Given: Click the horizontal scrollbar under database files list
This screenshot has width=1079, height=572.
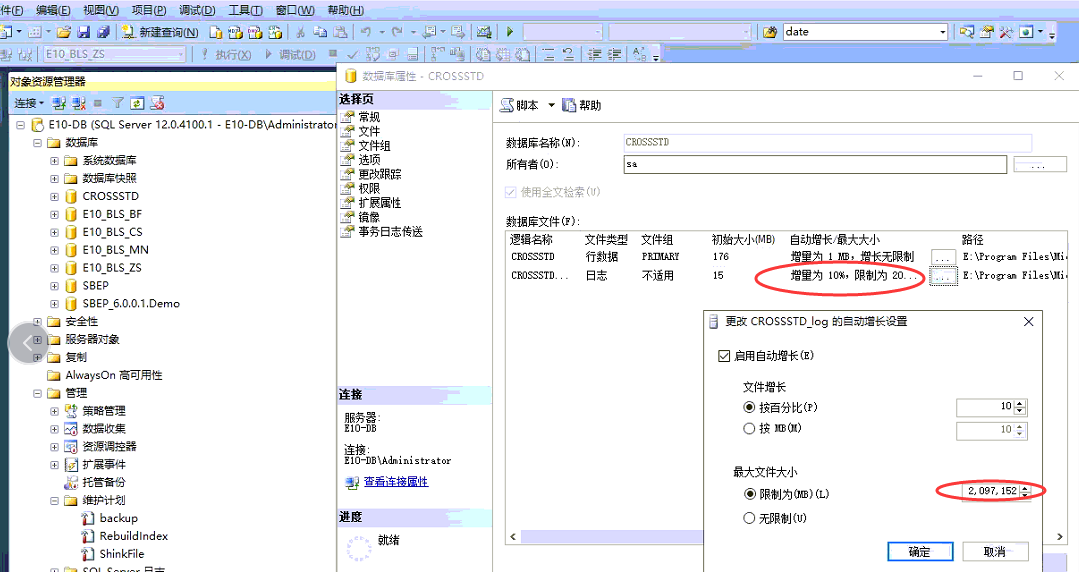Looking at the screenshot, I should click(600, 537).
